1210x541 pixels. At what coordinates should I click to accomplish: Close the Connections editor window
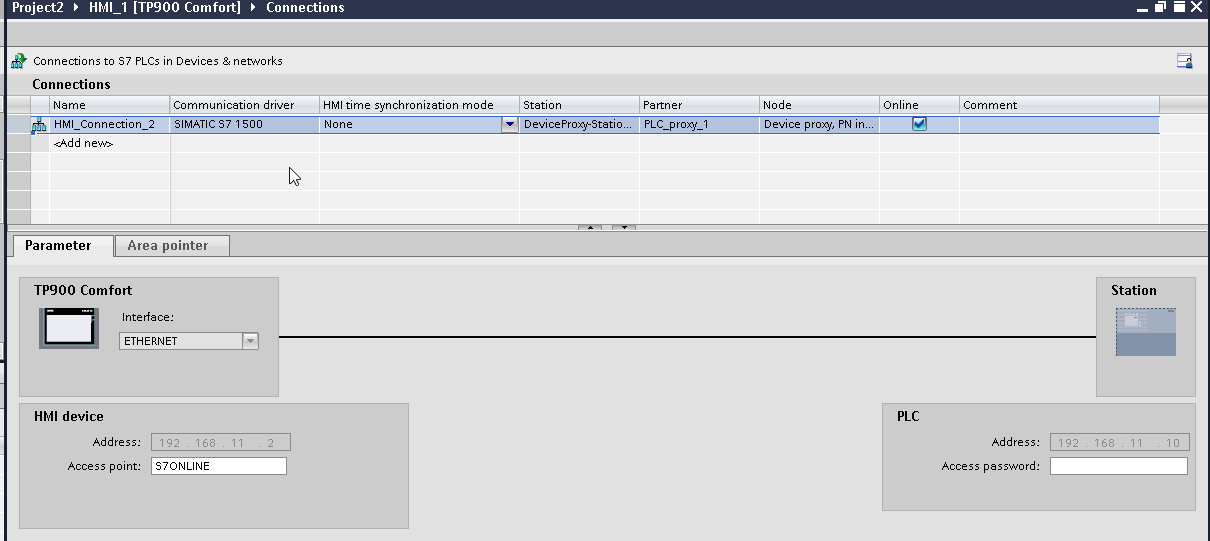1196,7
